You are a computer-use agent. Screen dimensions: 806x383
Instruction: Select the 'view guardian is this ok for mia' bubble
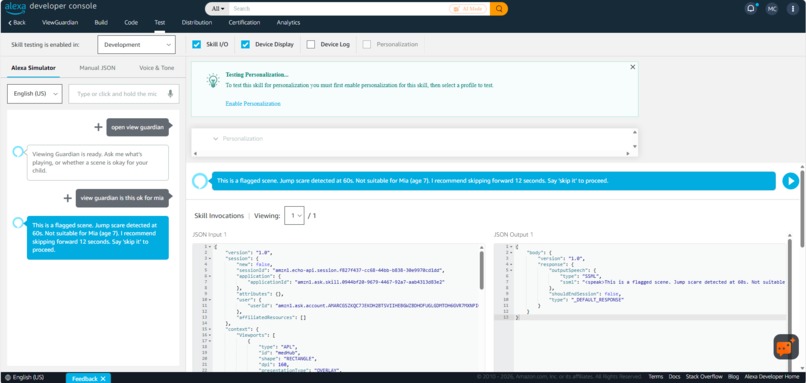click(122, 198)
